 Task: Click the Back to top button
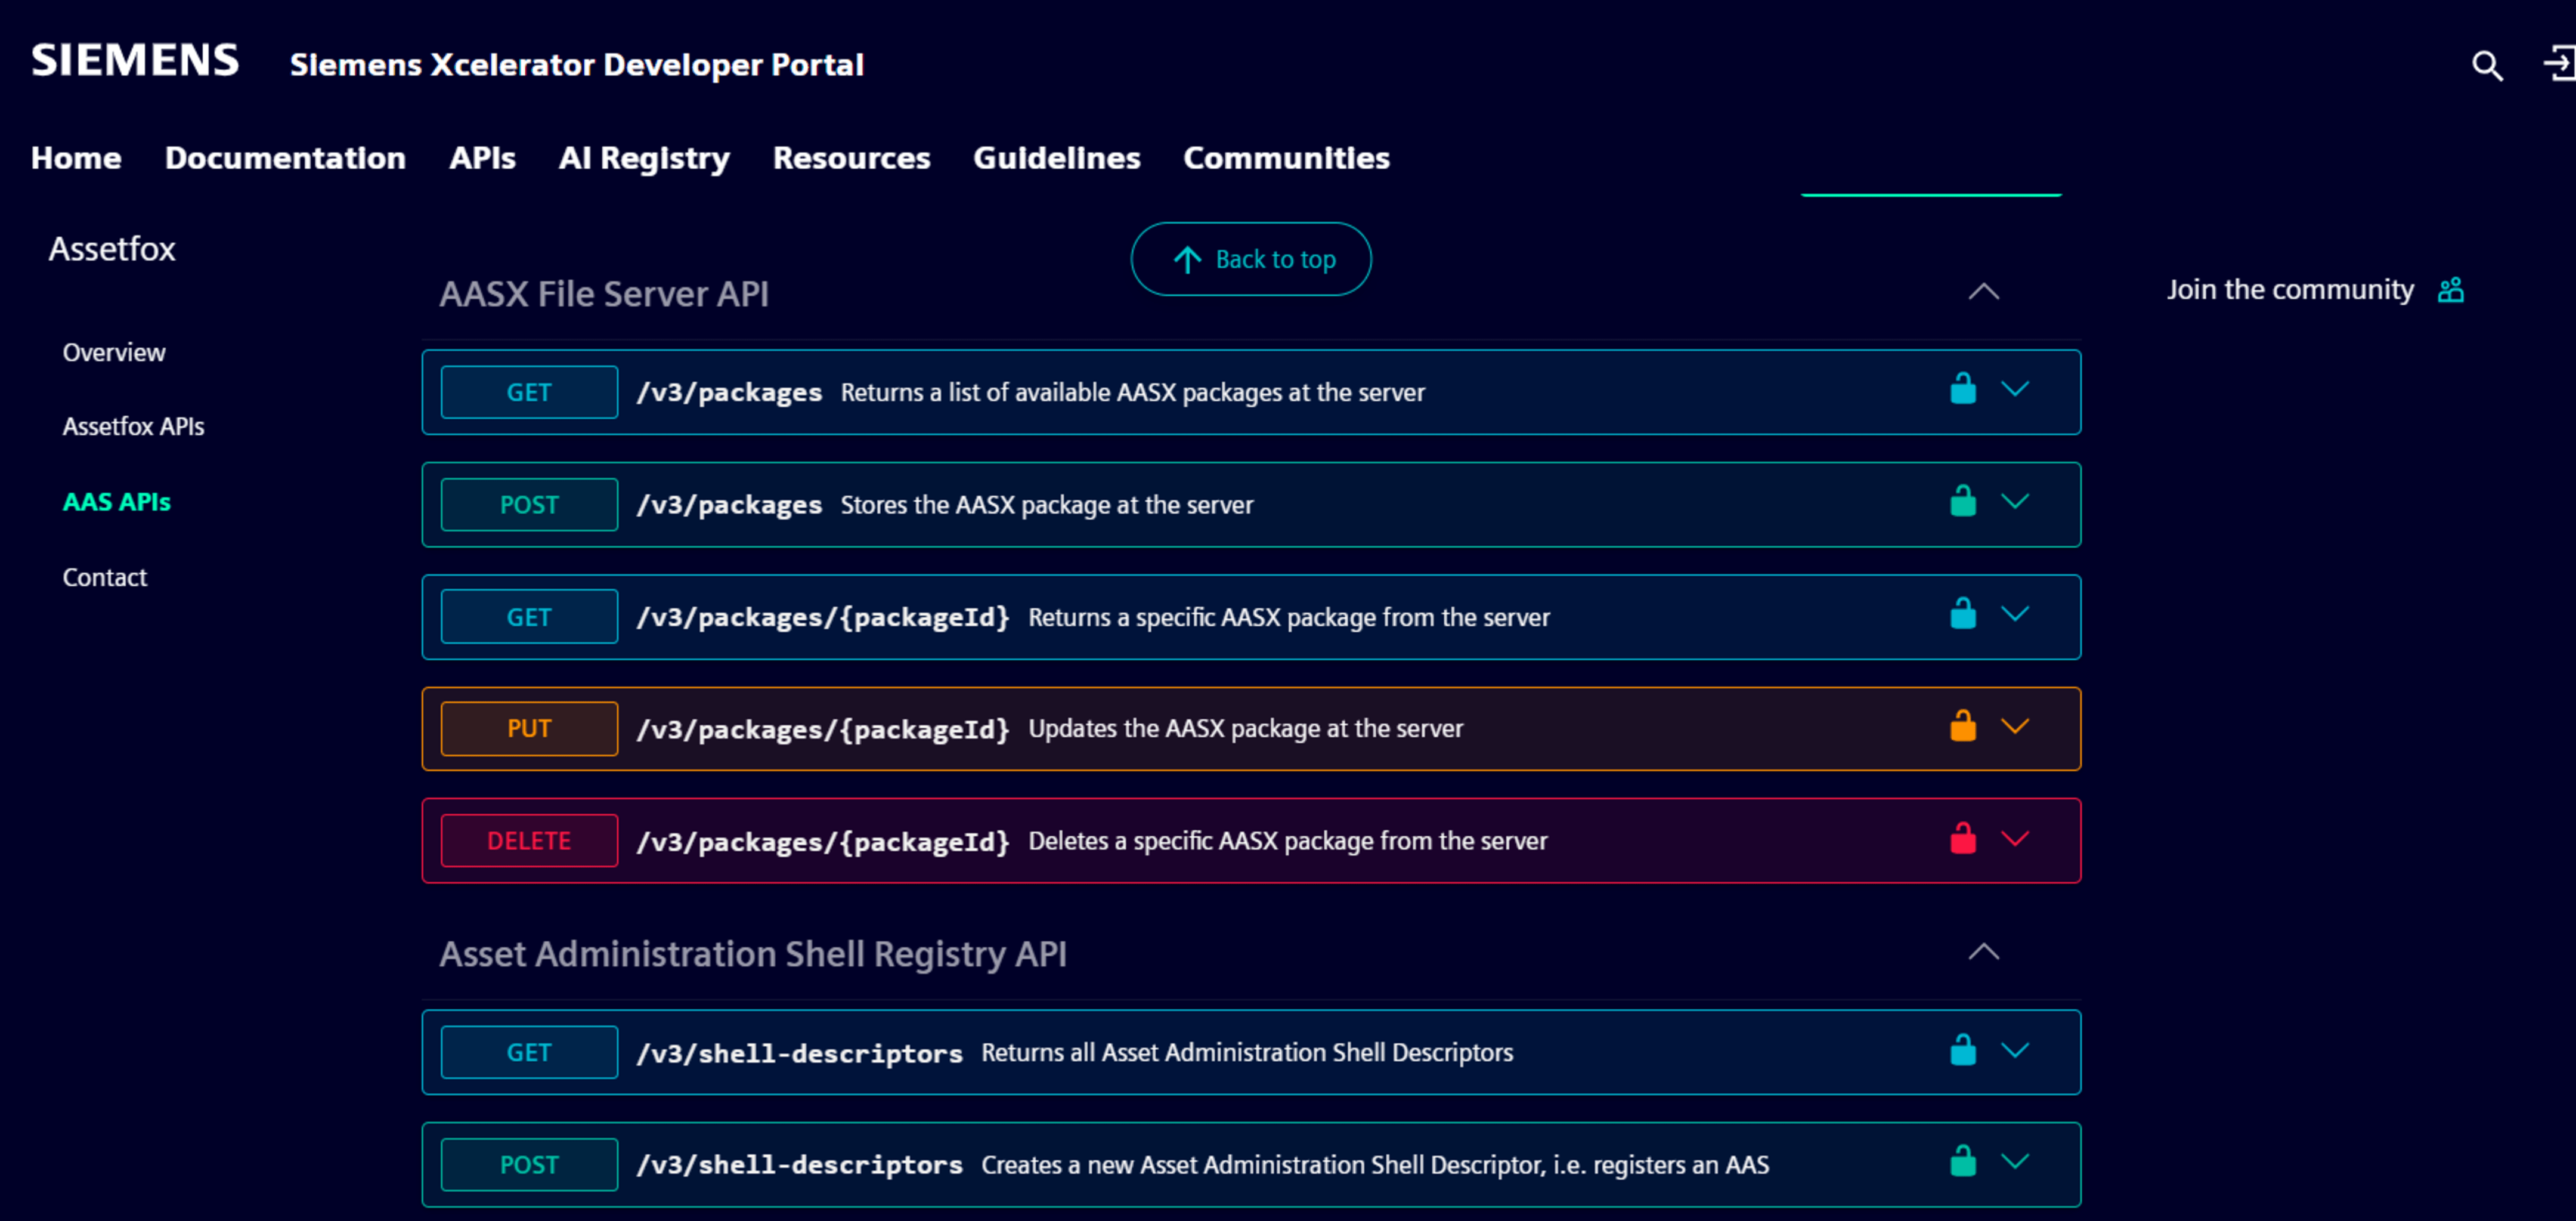pyautogui.click(x=1251, y=259)
